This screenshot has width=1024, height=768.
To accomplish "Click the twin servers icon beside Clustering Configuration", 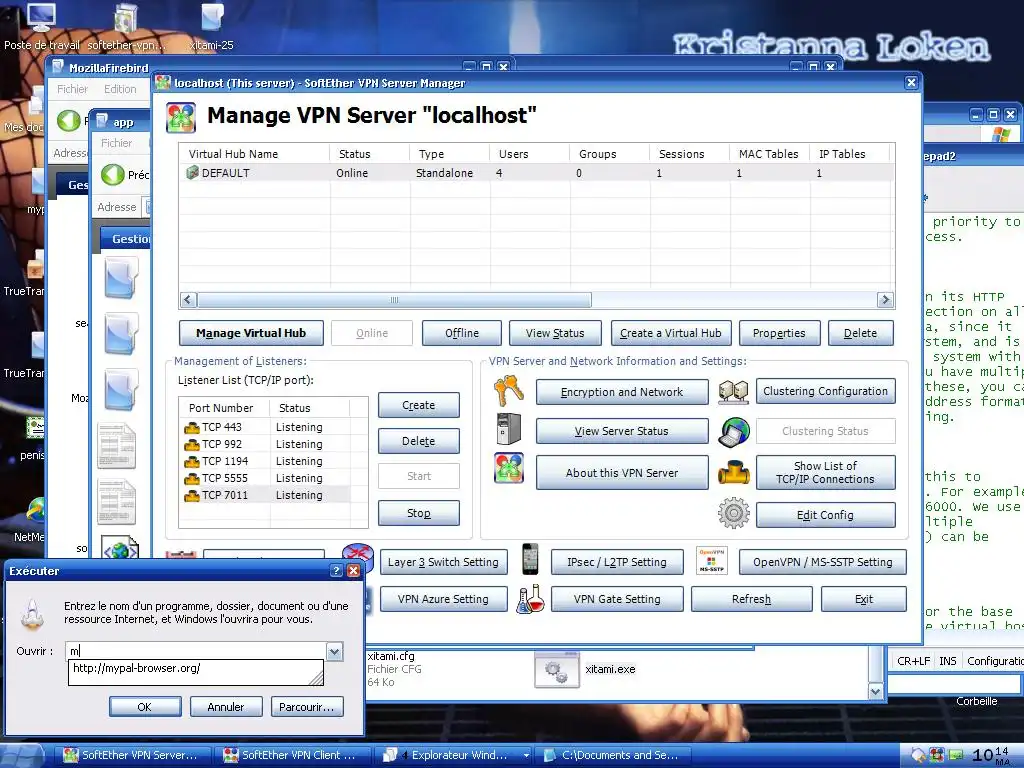I will pyautogui.click(x=733, y=391).
